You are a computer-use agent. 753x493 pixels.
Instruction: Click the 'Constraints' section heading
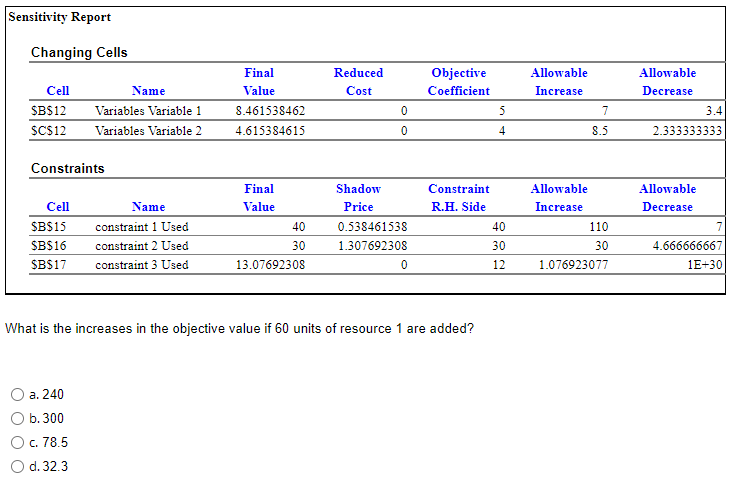tap(68, 168)
